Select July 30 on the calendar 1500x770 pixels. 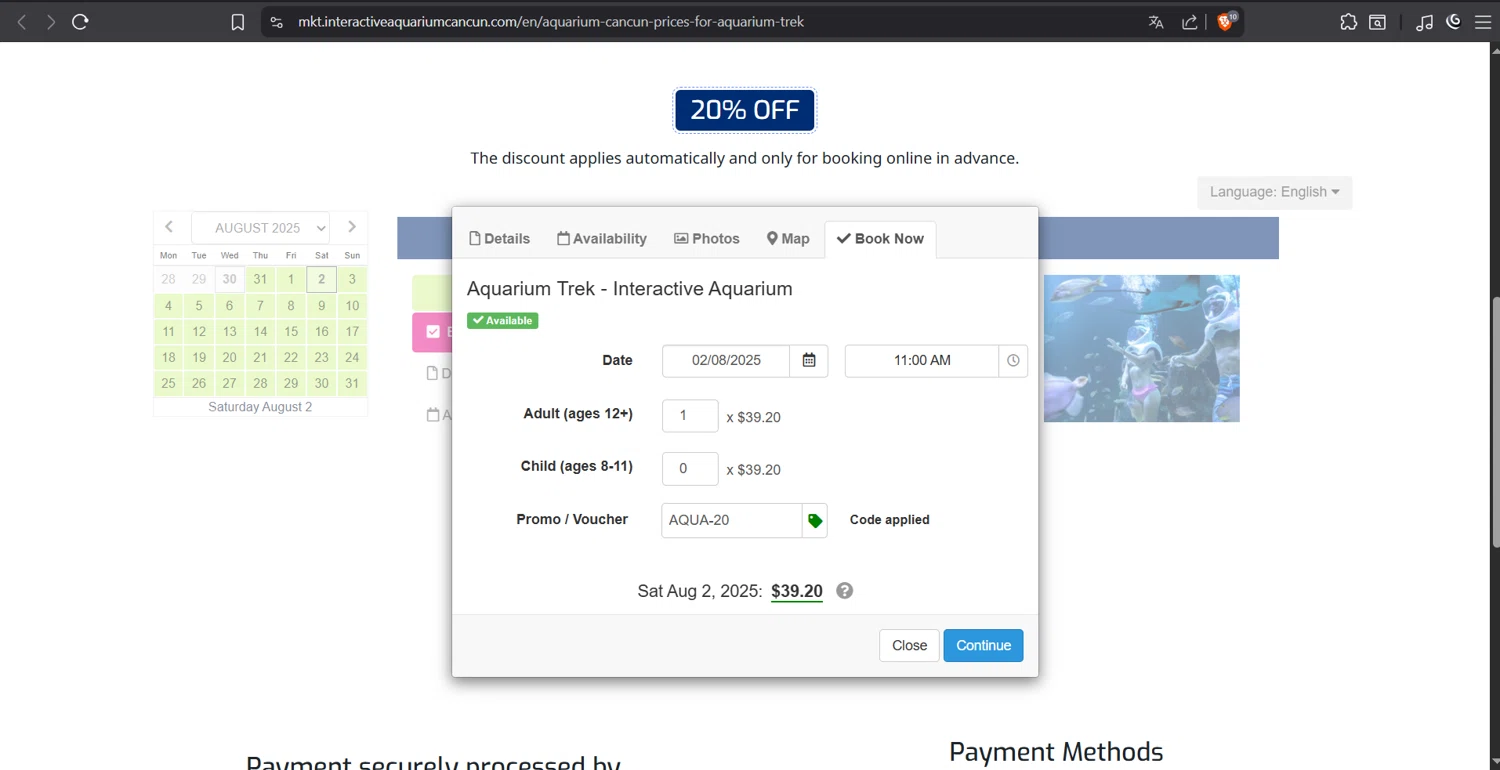tap(230, 279)
